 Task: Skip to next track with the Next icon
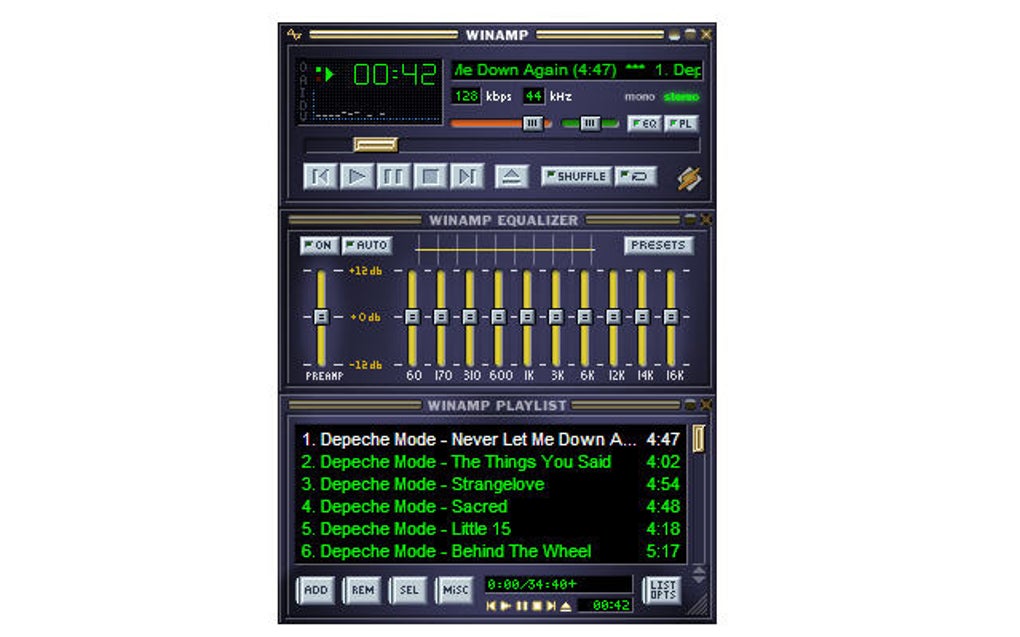(466, 177)
